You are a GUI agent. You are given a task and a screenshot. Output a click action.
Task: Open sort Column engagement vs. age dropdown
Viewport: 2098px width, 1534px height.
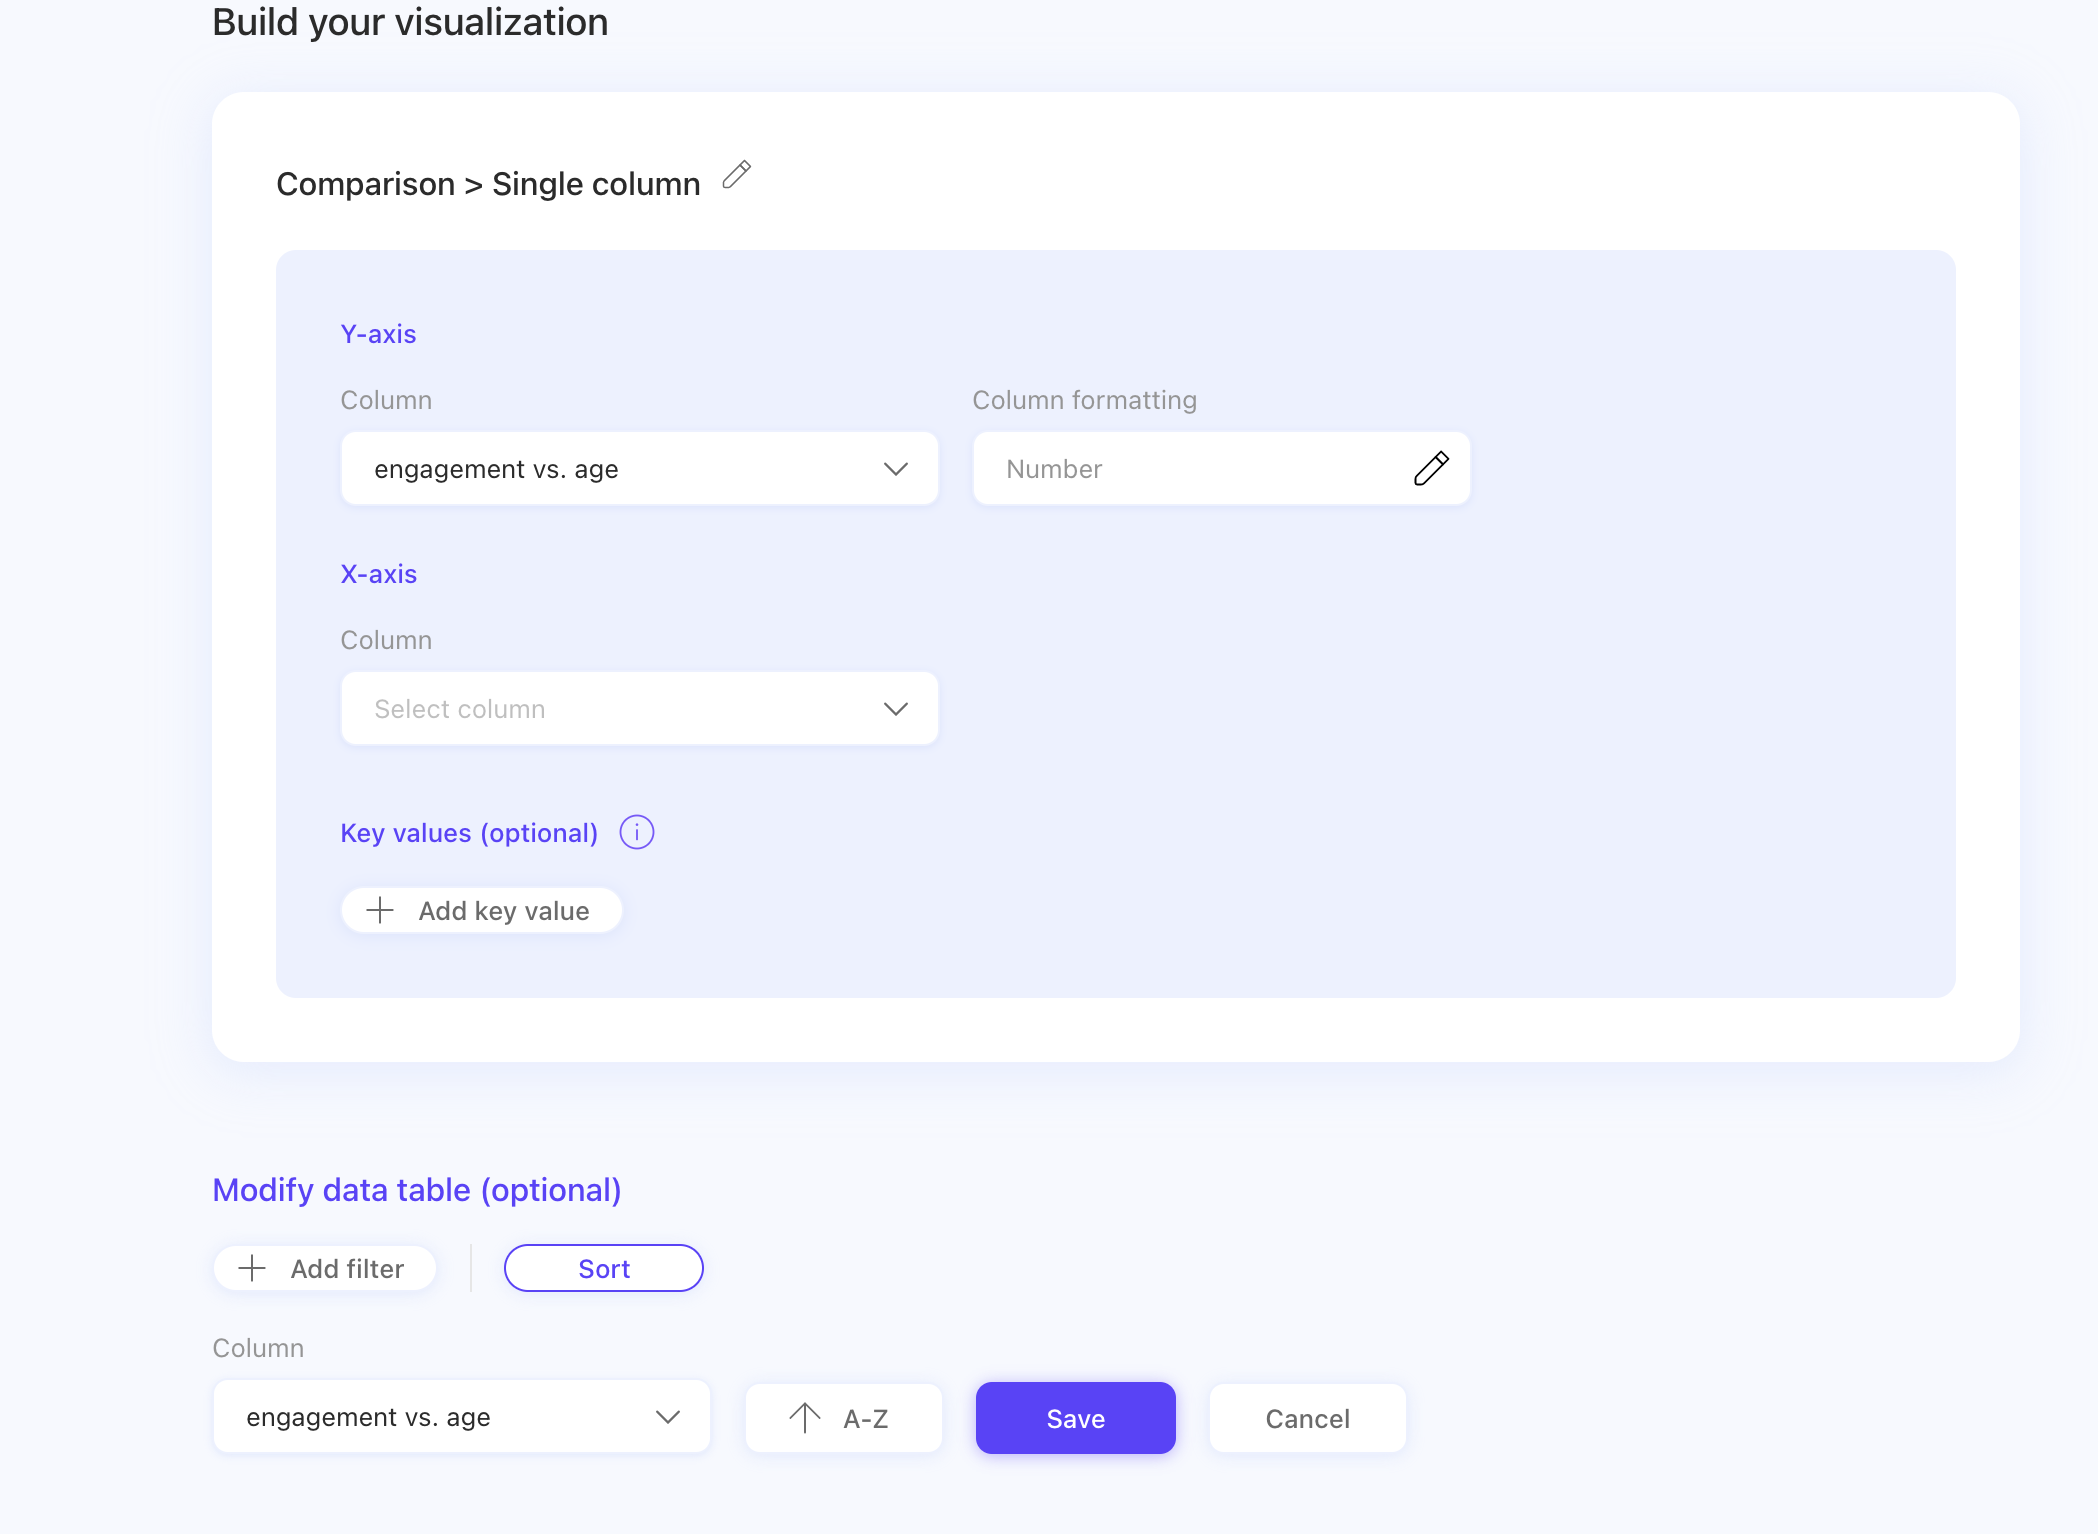440,1417
